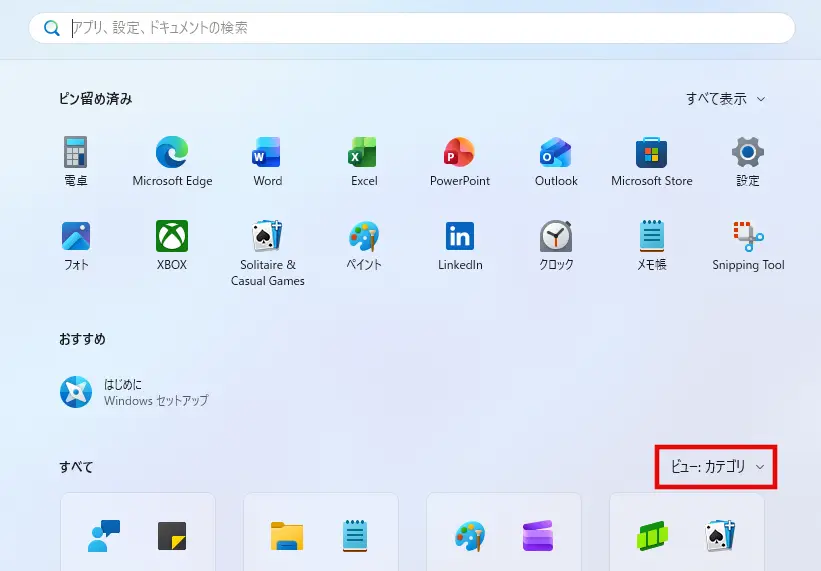Open the フォト photos app

76,245
